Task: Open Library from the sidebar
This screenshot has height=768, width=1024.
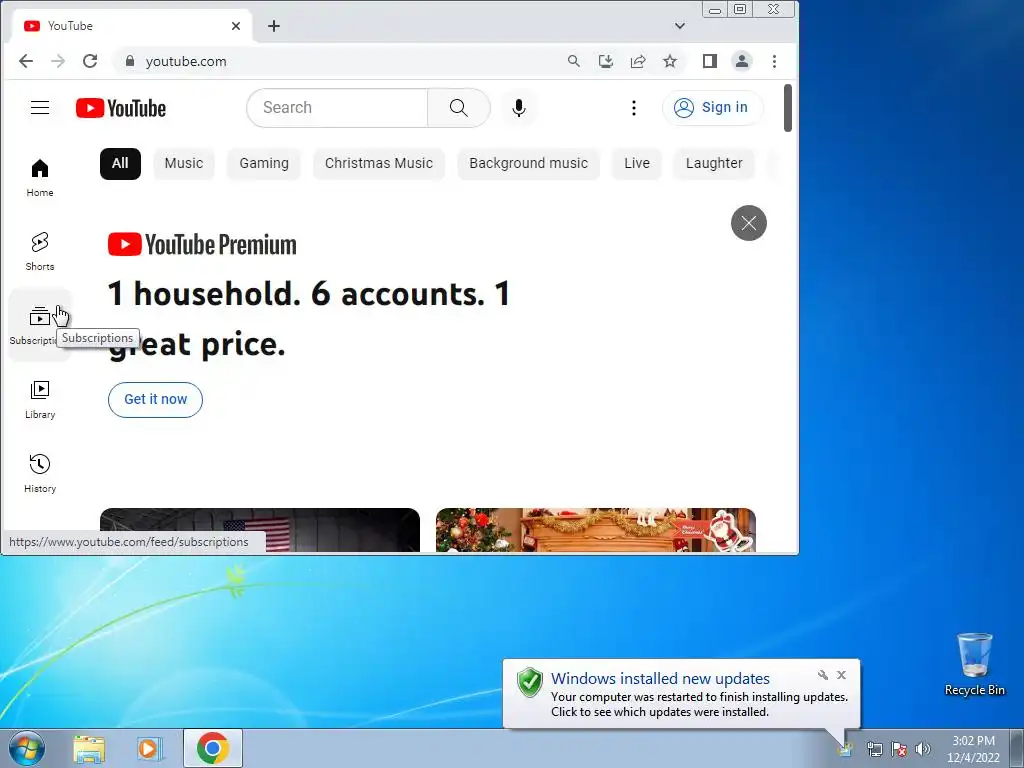Action: [x=40, y=400]
